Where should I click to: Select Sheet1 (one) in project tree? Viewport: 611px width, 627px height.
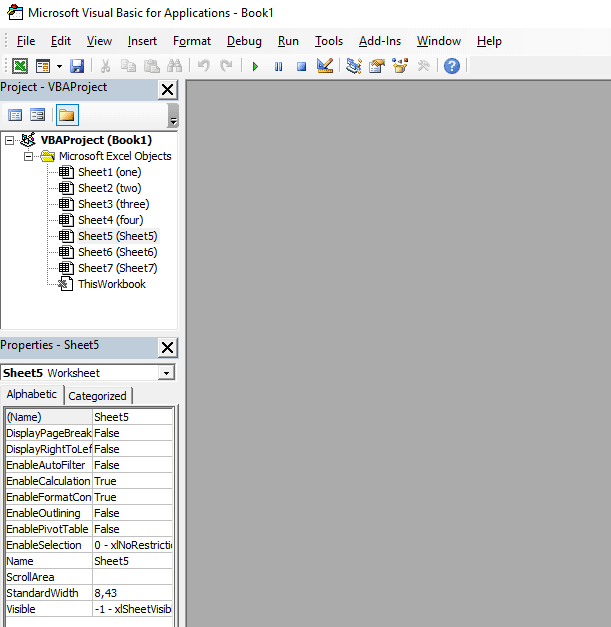tap(110, 172)
